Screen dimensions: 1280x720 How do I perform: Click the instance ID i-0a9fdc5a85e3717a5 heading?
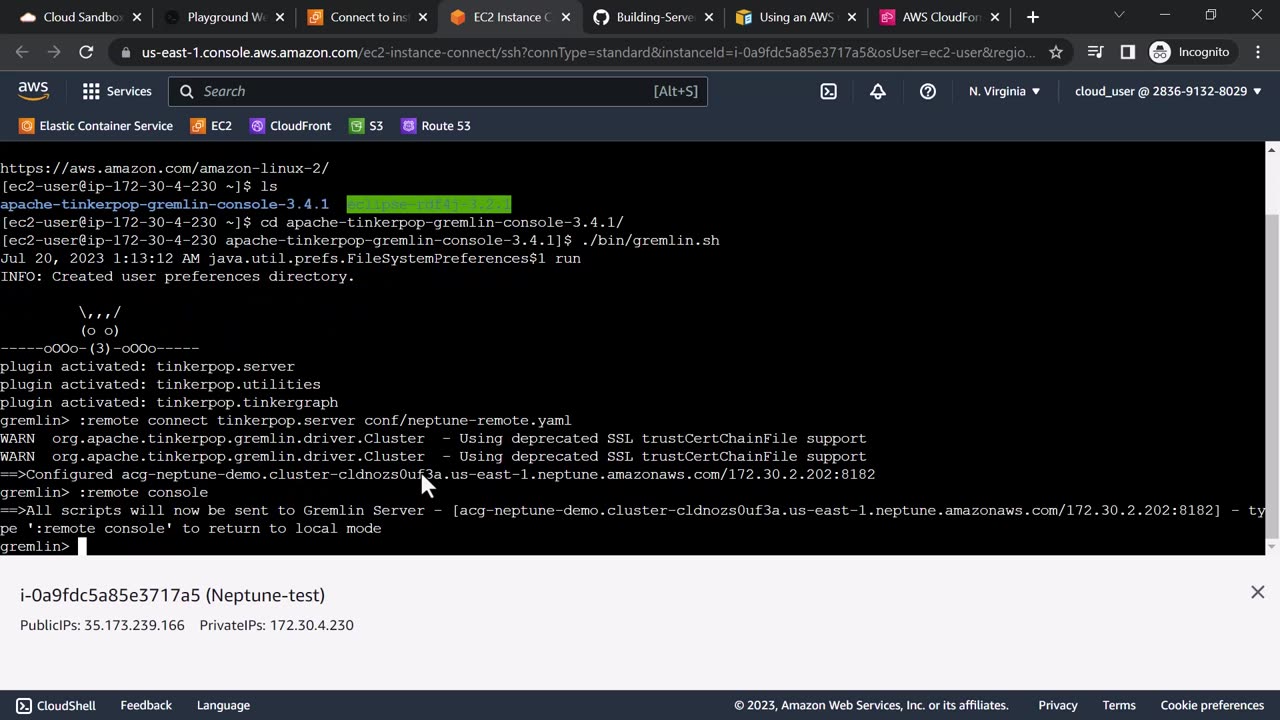click(172, 595)
